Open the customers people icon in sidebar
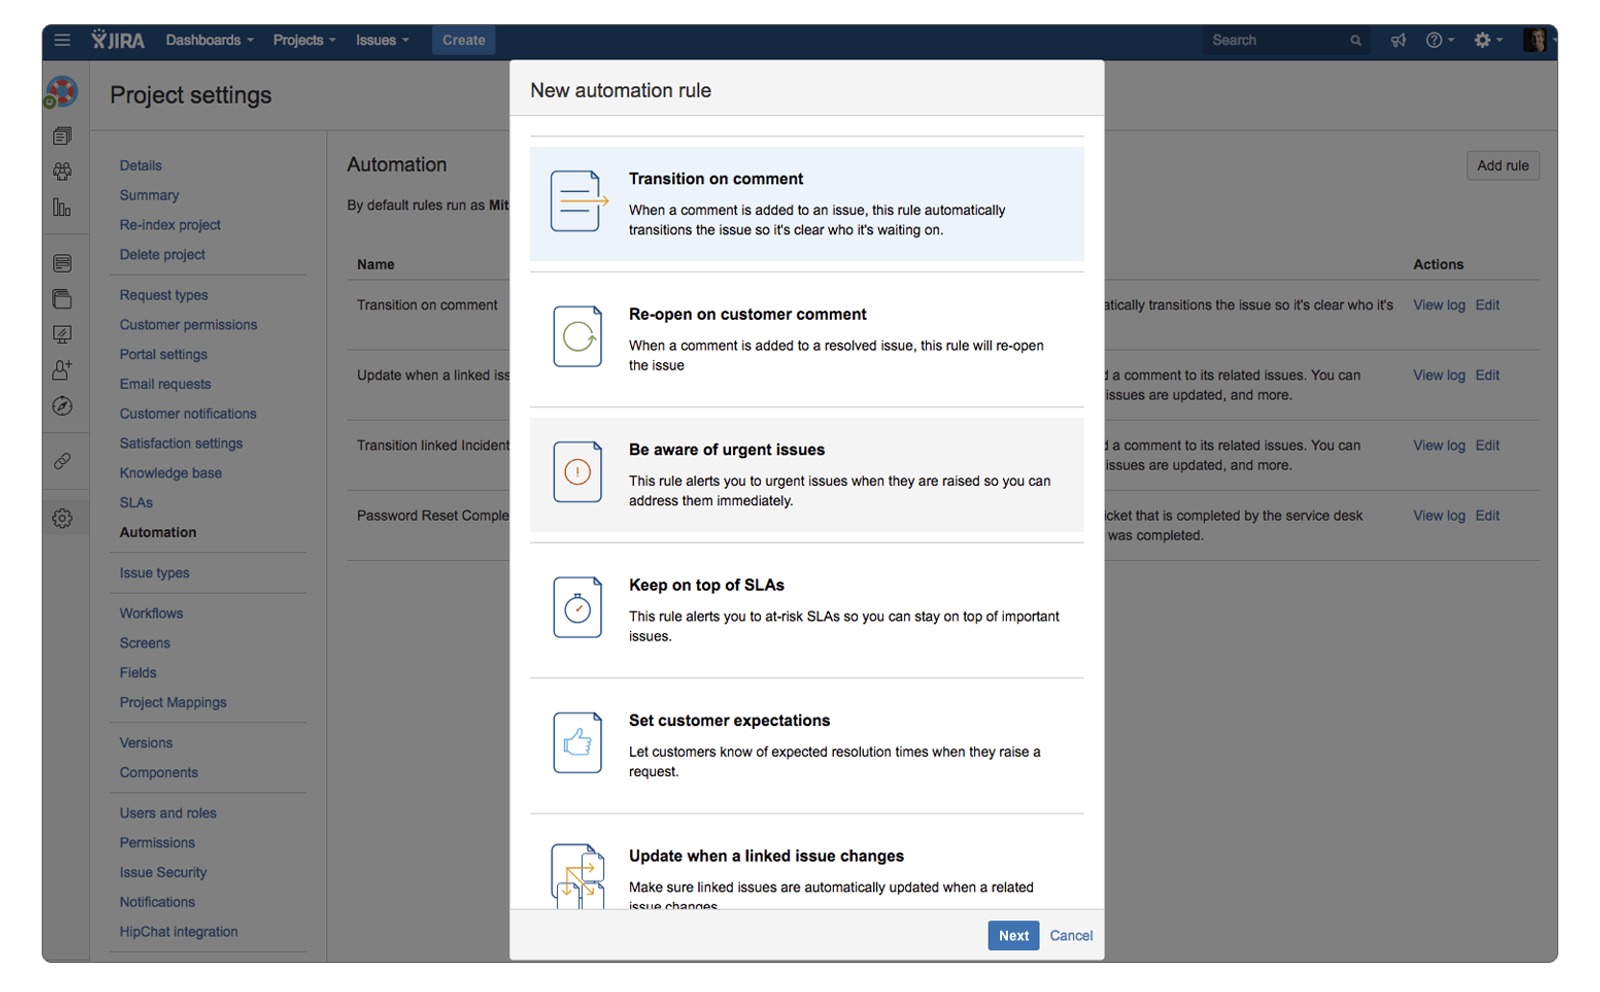Screen dimensions: 1600x992 [x=62, y=171]
